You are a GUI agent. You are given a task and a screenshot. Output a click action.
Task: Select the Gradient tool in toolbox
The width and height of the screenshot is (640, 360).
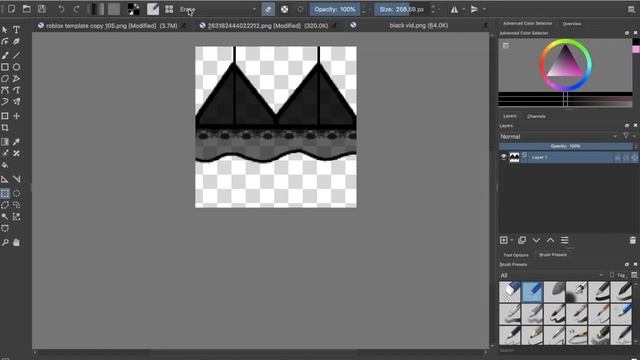point(5,142)
